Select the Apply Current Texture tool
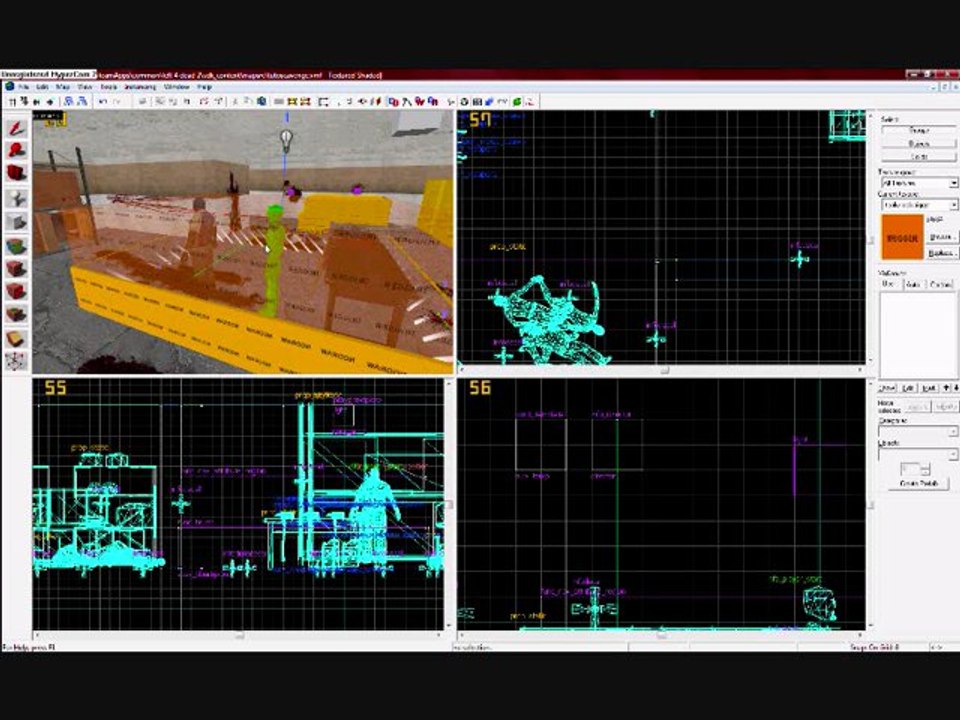 pos(16,269)
